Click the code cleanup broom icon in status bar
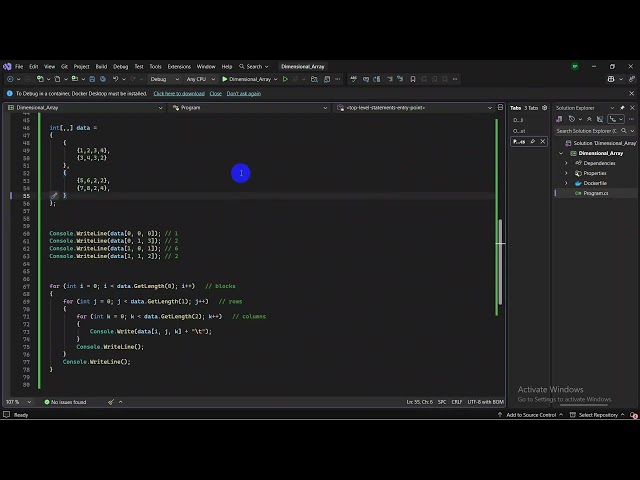 tap(111, 402)
